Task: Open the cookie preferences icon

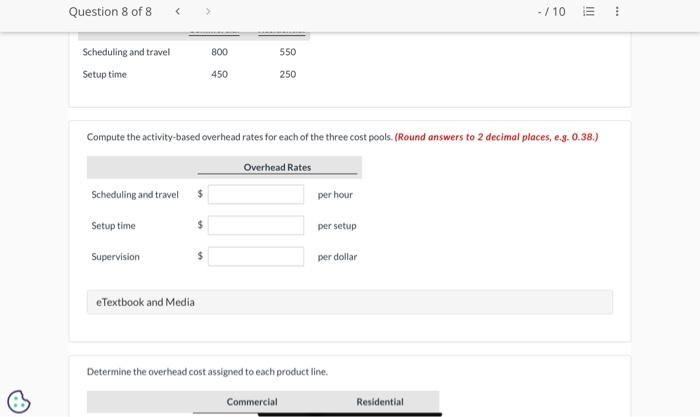Action: 19,401
